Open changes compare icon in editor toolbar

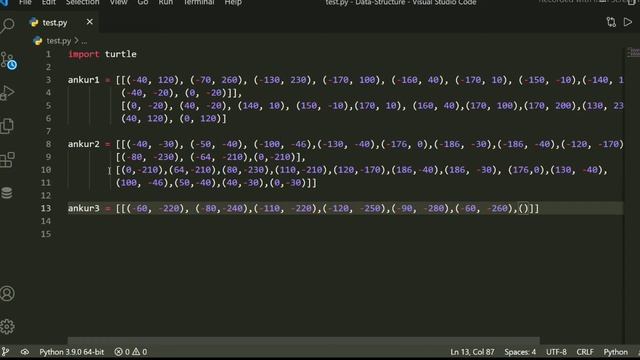pyautogui.click(x=611, y=22)
